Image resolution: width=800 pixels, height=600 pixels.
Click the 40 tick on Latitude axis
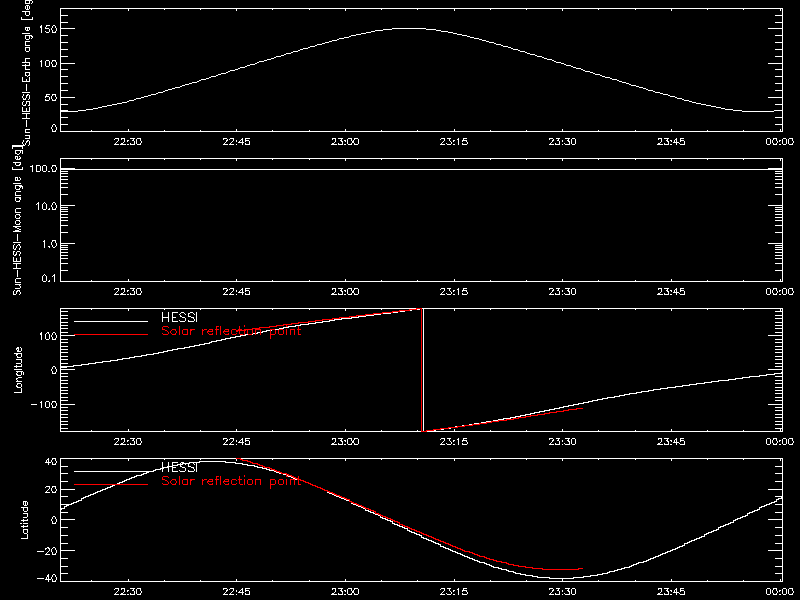coord(51,462)
